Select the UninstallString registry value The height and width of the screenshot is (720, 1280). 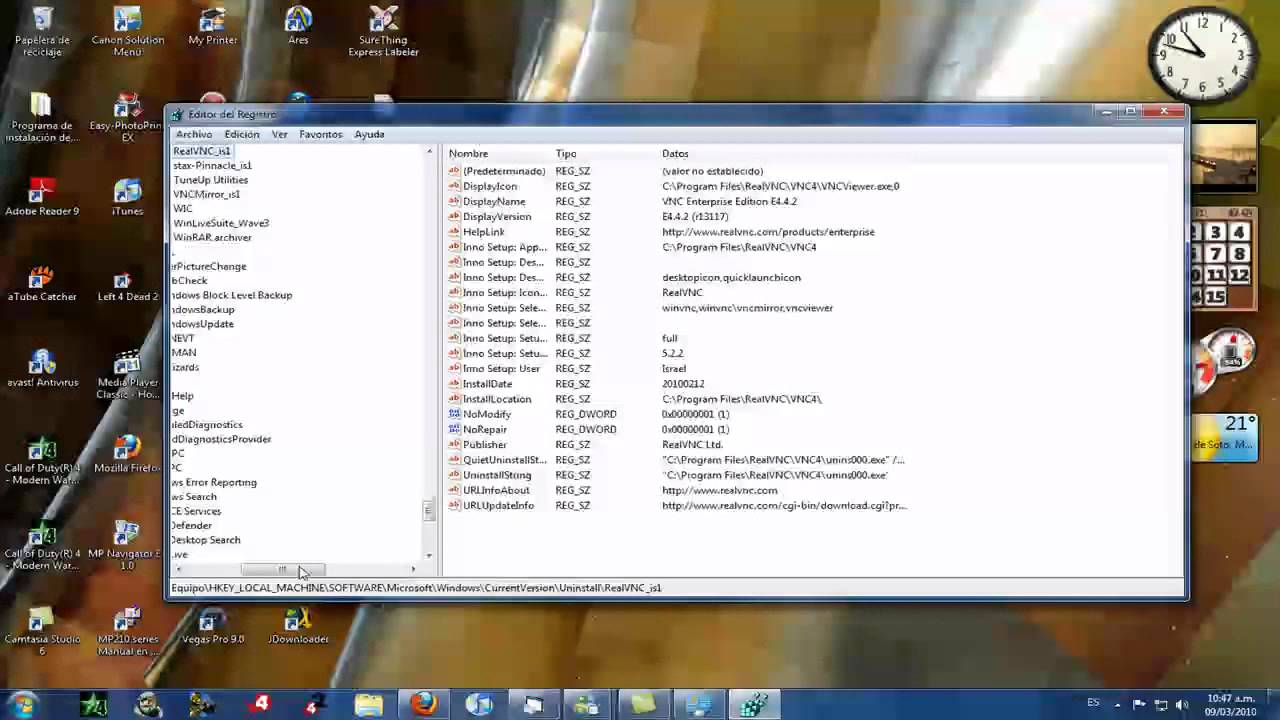click(x=497, y=475)
